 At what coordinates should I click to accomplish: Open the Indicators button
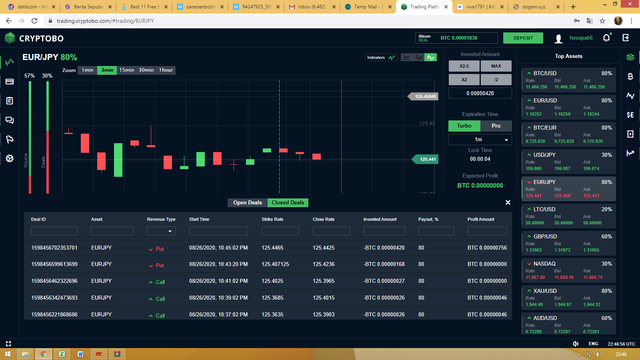point(381,58)
